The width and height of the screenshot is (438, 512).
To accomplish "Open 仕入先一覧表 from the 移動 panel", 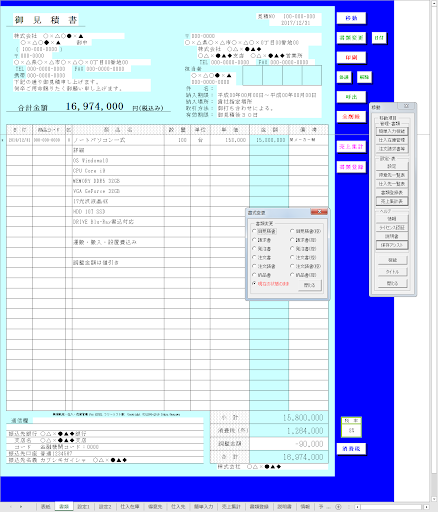I will pyautogui.click(x=392, y=184).
